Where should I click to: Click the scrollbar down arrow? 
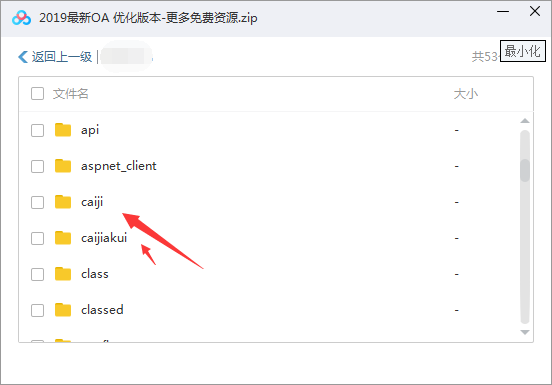click(525, 332)
